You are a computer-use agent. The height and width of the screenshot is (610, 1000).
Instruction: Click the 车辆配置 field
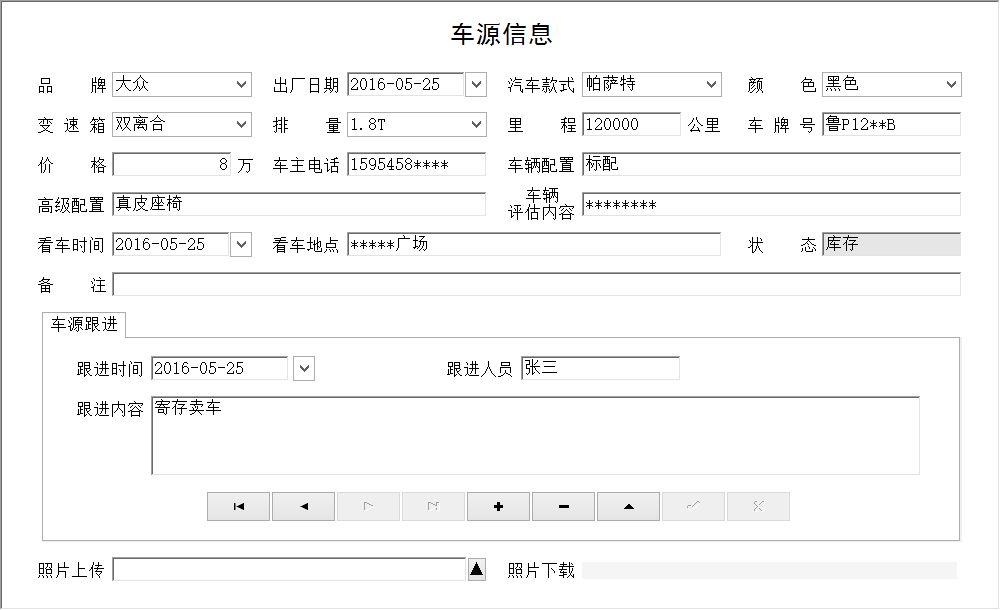[771, 165]
